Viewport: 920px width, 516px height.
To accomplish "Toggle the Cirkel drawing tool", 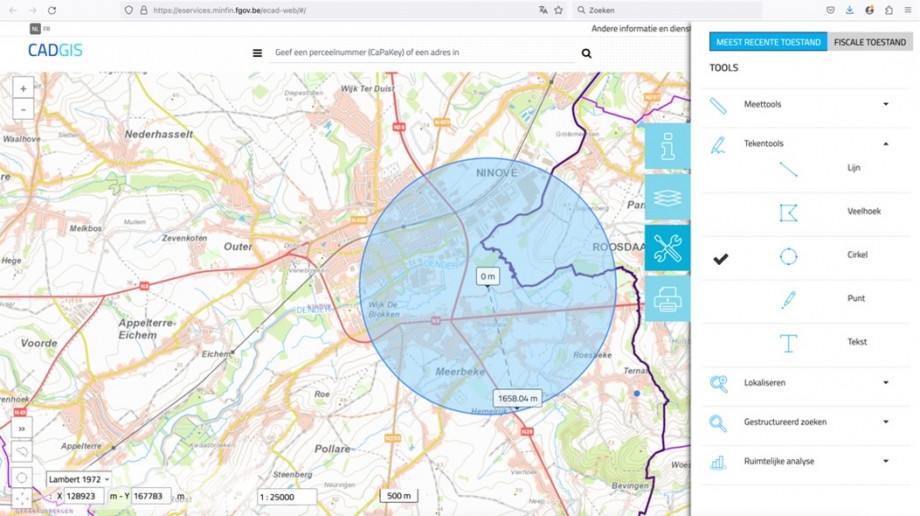I will pyautogui.click(x=789, y=256).
